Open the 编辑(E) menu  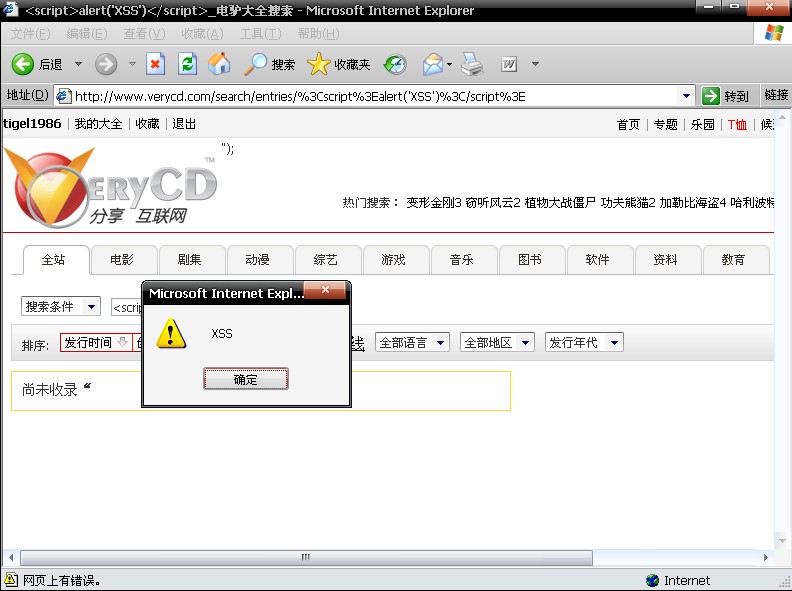pos(87,34)
